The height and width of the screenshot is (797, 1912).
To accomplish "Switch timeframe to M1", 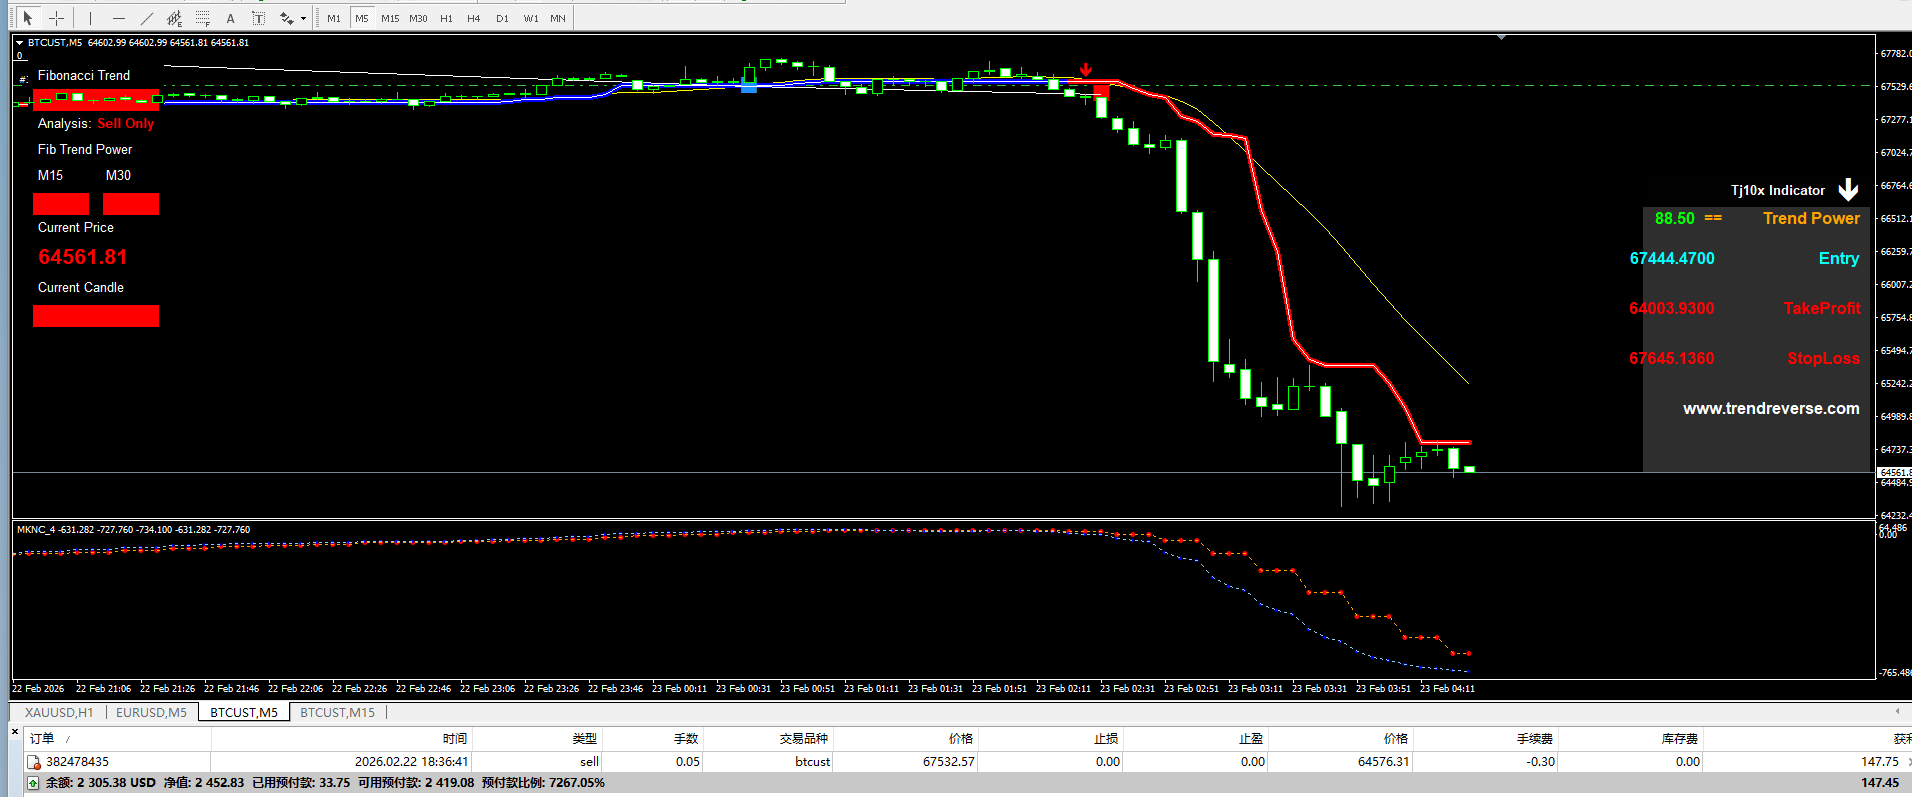I will click(334, 18).
